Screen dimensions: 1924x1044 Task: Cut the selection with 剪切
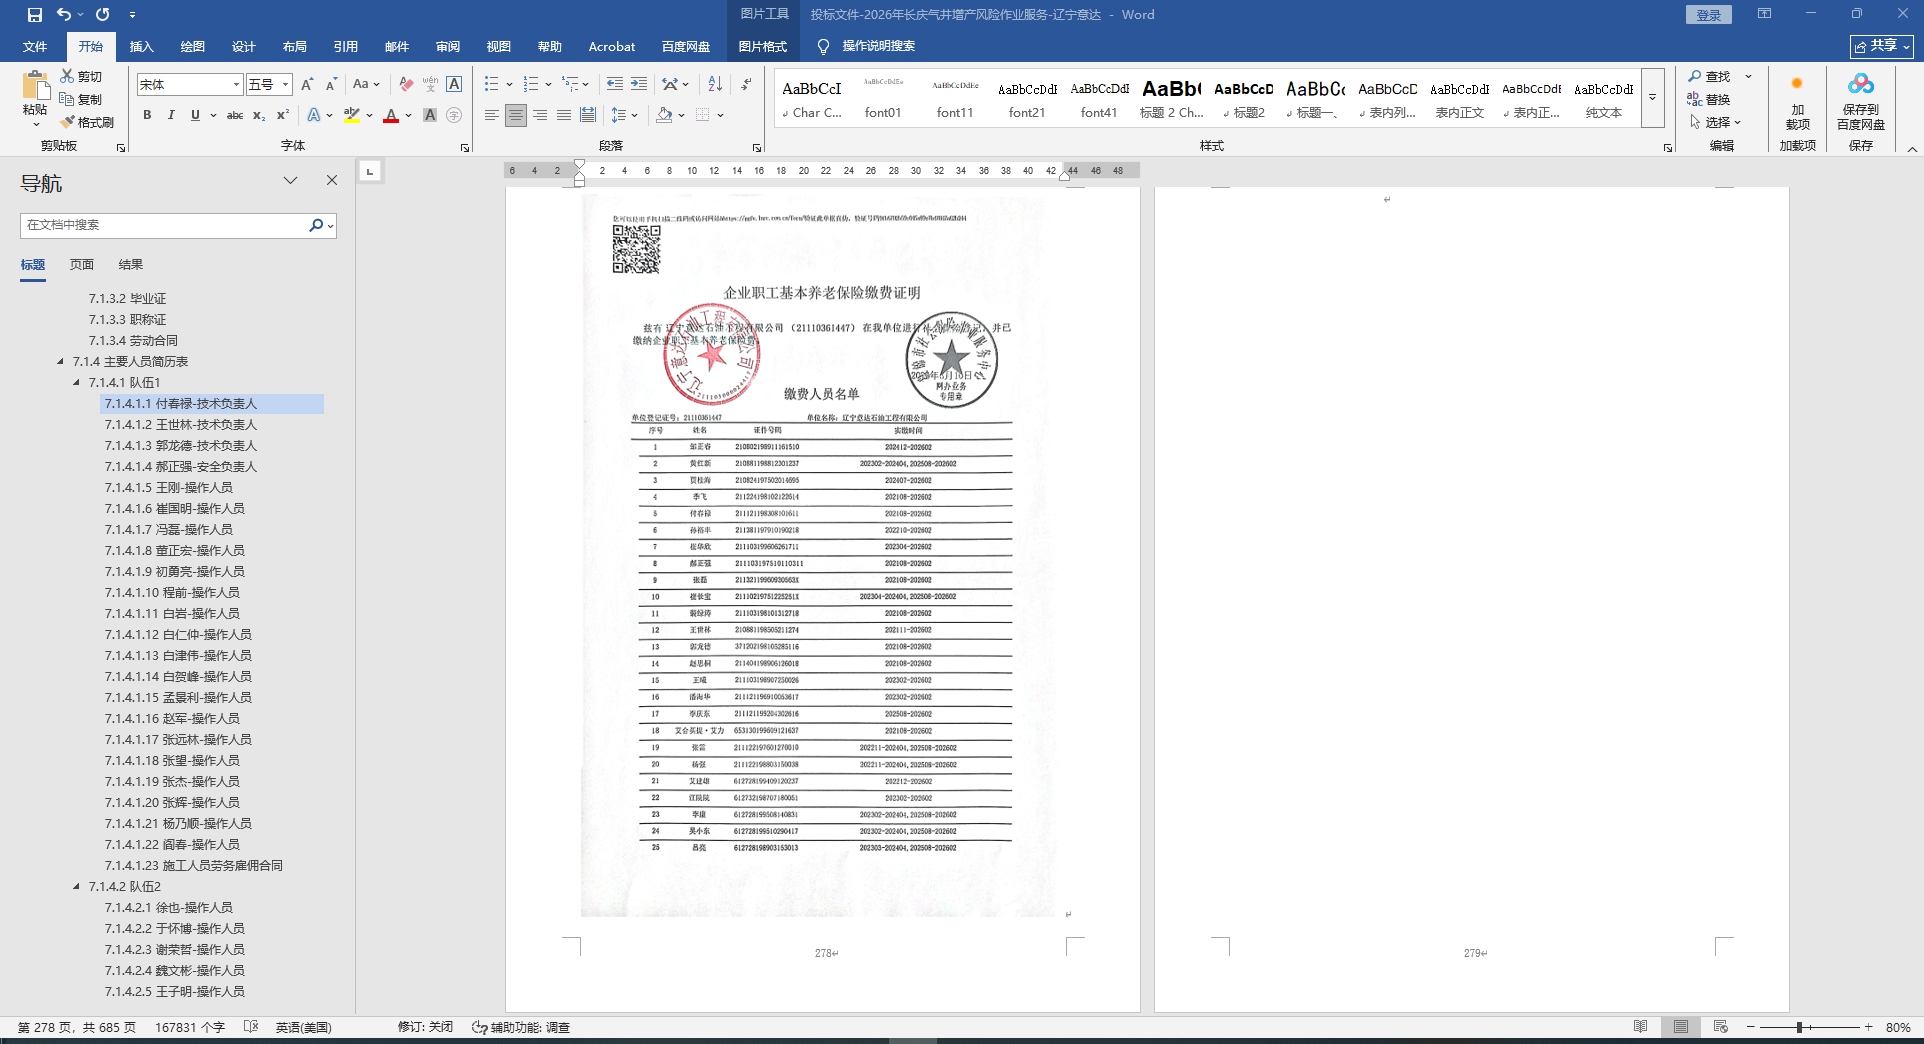(x=81, y=76)
